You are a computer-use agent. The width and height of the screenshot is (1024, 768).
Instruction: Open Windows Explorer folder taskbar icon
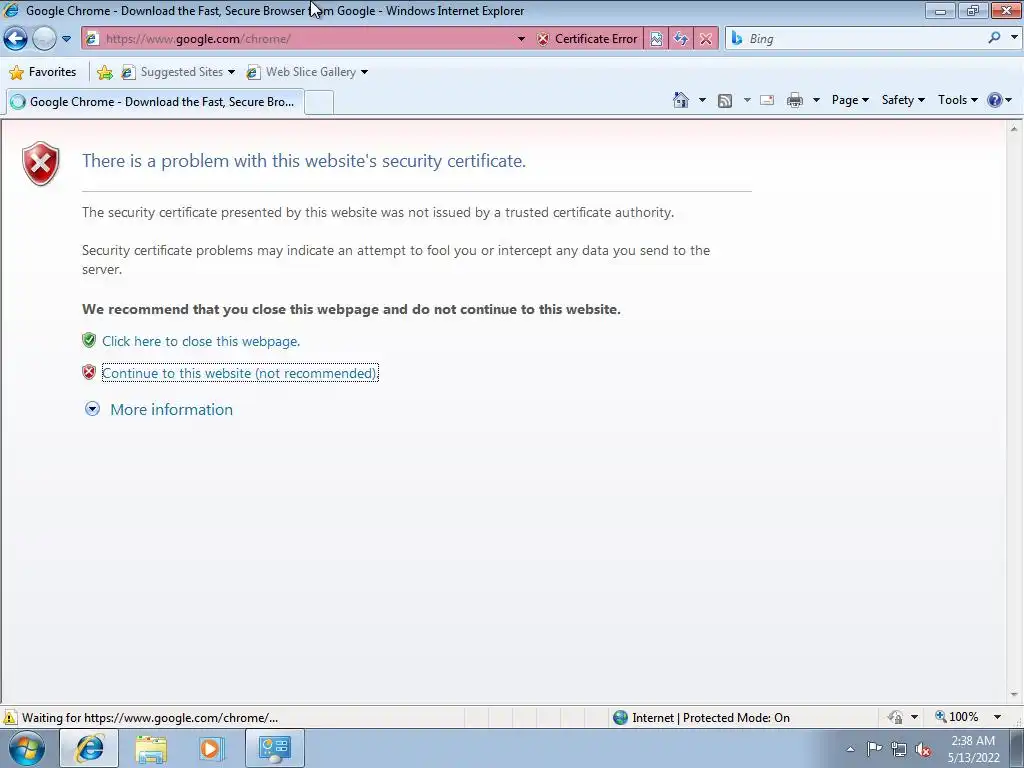click(151, 748)
